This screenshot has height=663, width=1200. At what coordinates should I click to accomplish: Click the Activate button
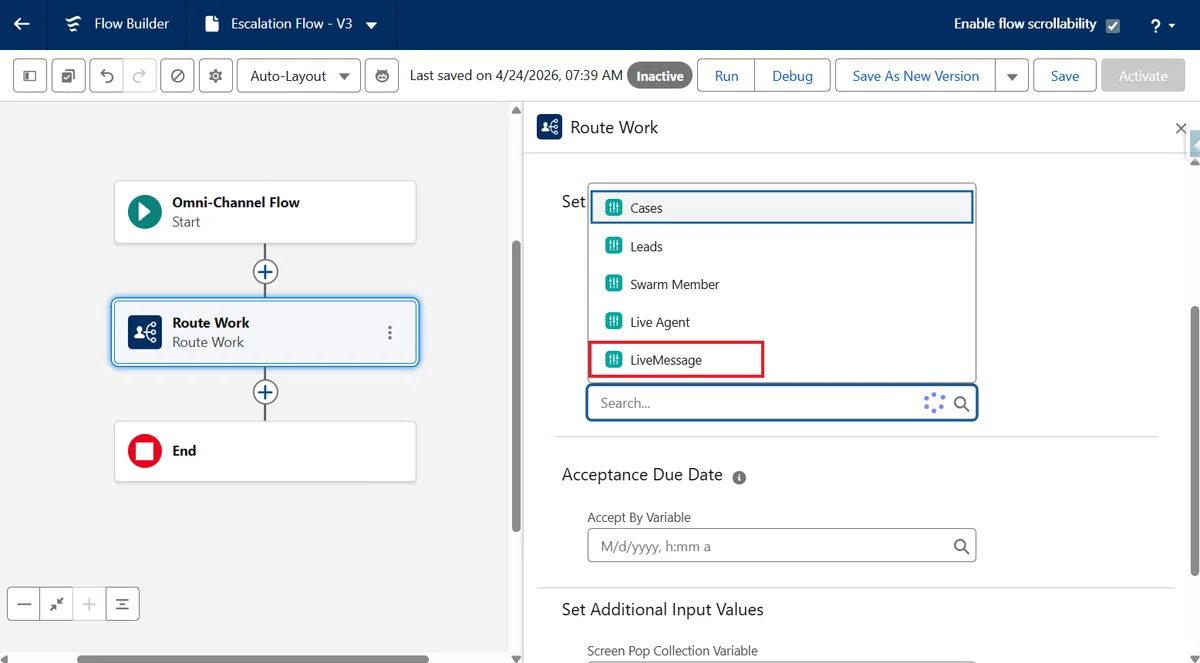coord(1143,76)
